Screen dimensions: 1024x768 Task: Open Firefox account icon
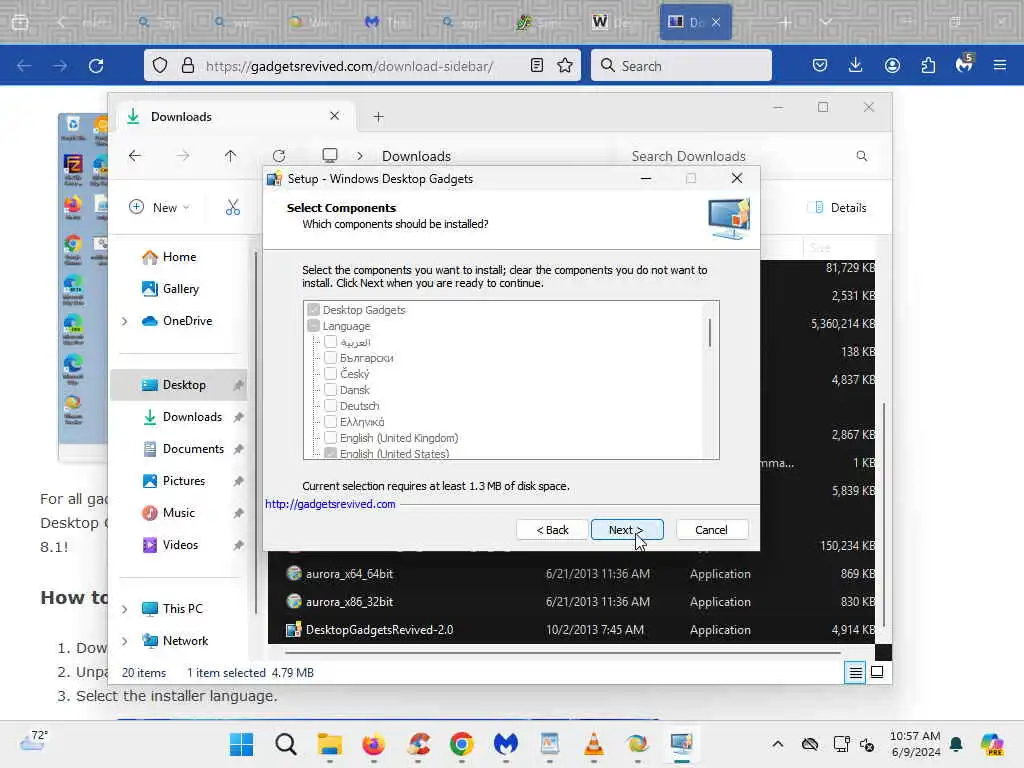(892, 65)
